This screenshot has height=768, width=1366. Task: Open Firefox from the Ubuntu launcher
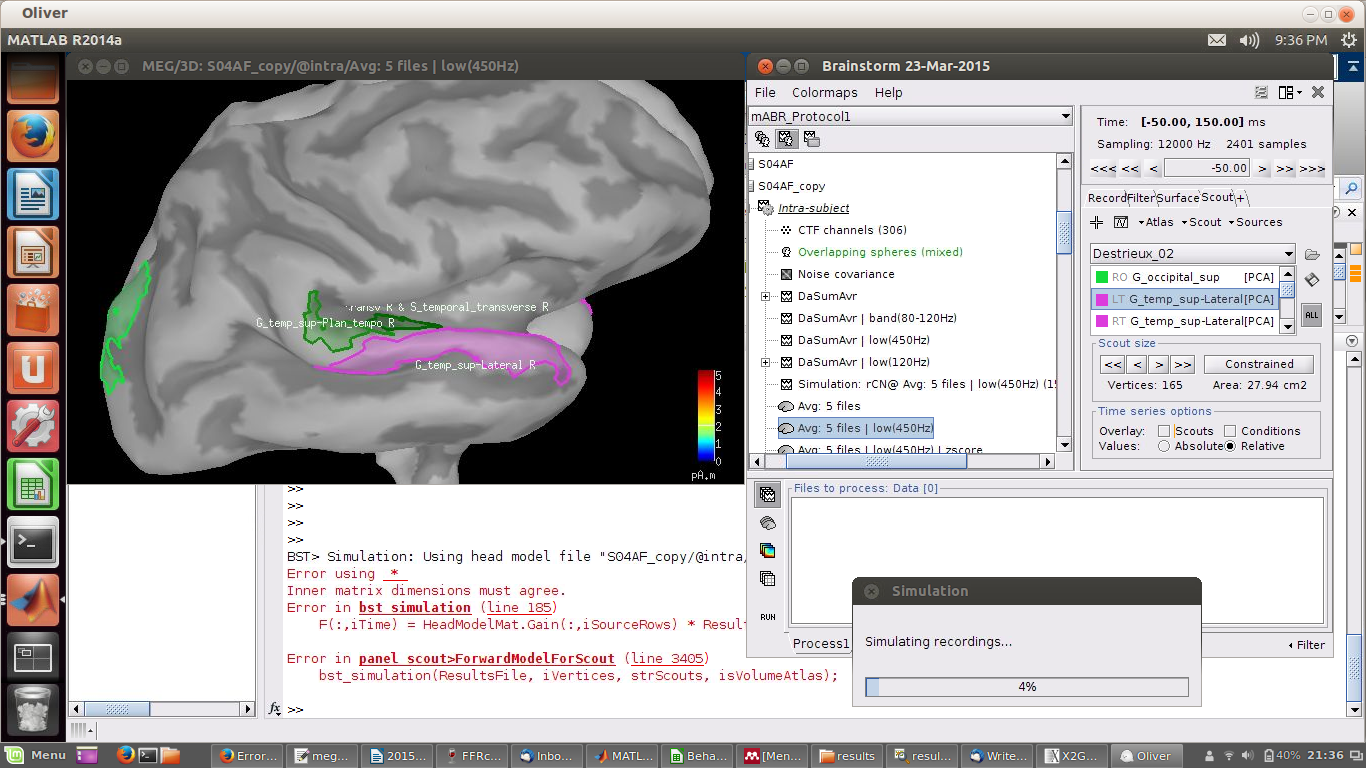pyautogui.click(x=33, y=136)
